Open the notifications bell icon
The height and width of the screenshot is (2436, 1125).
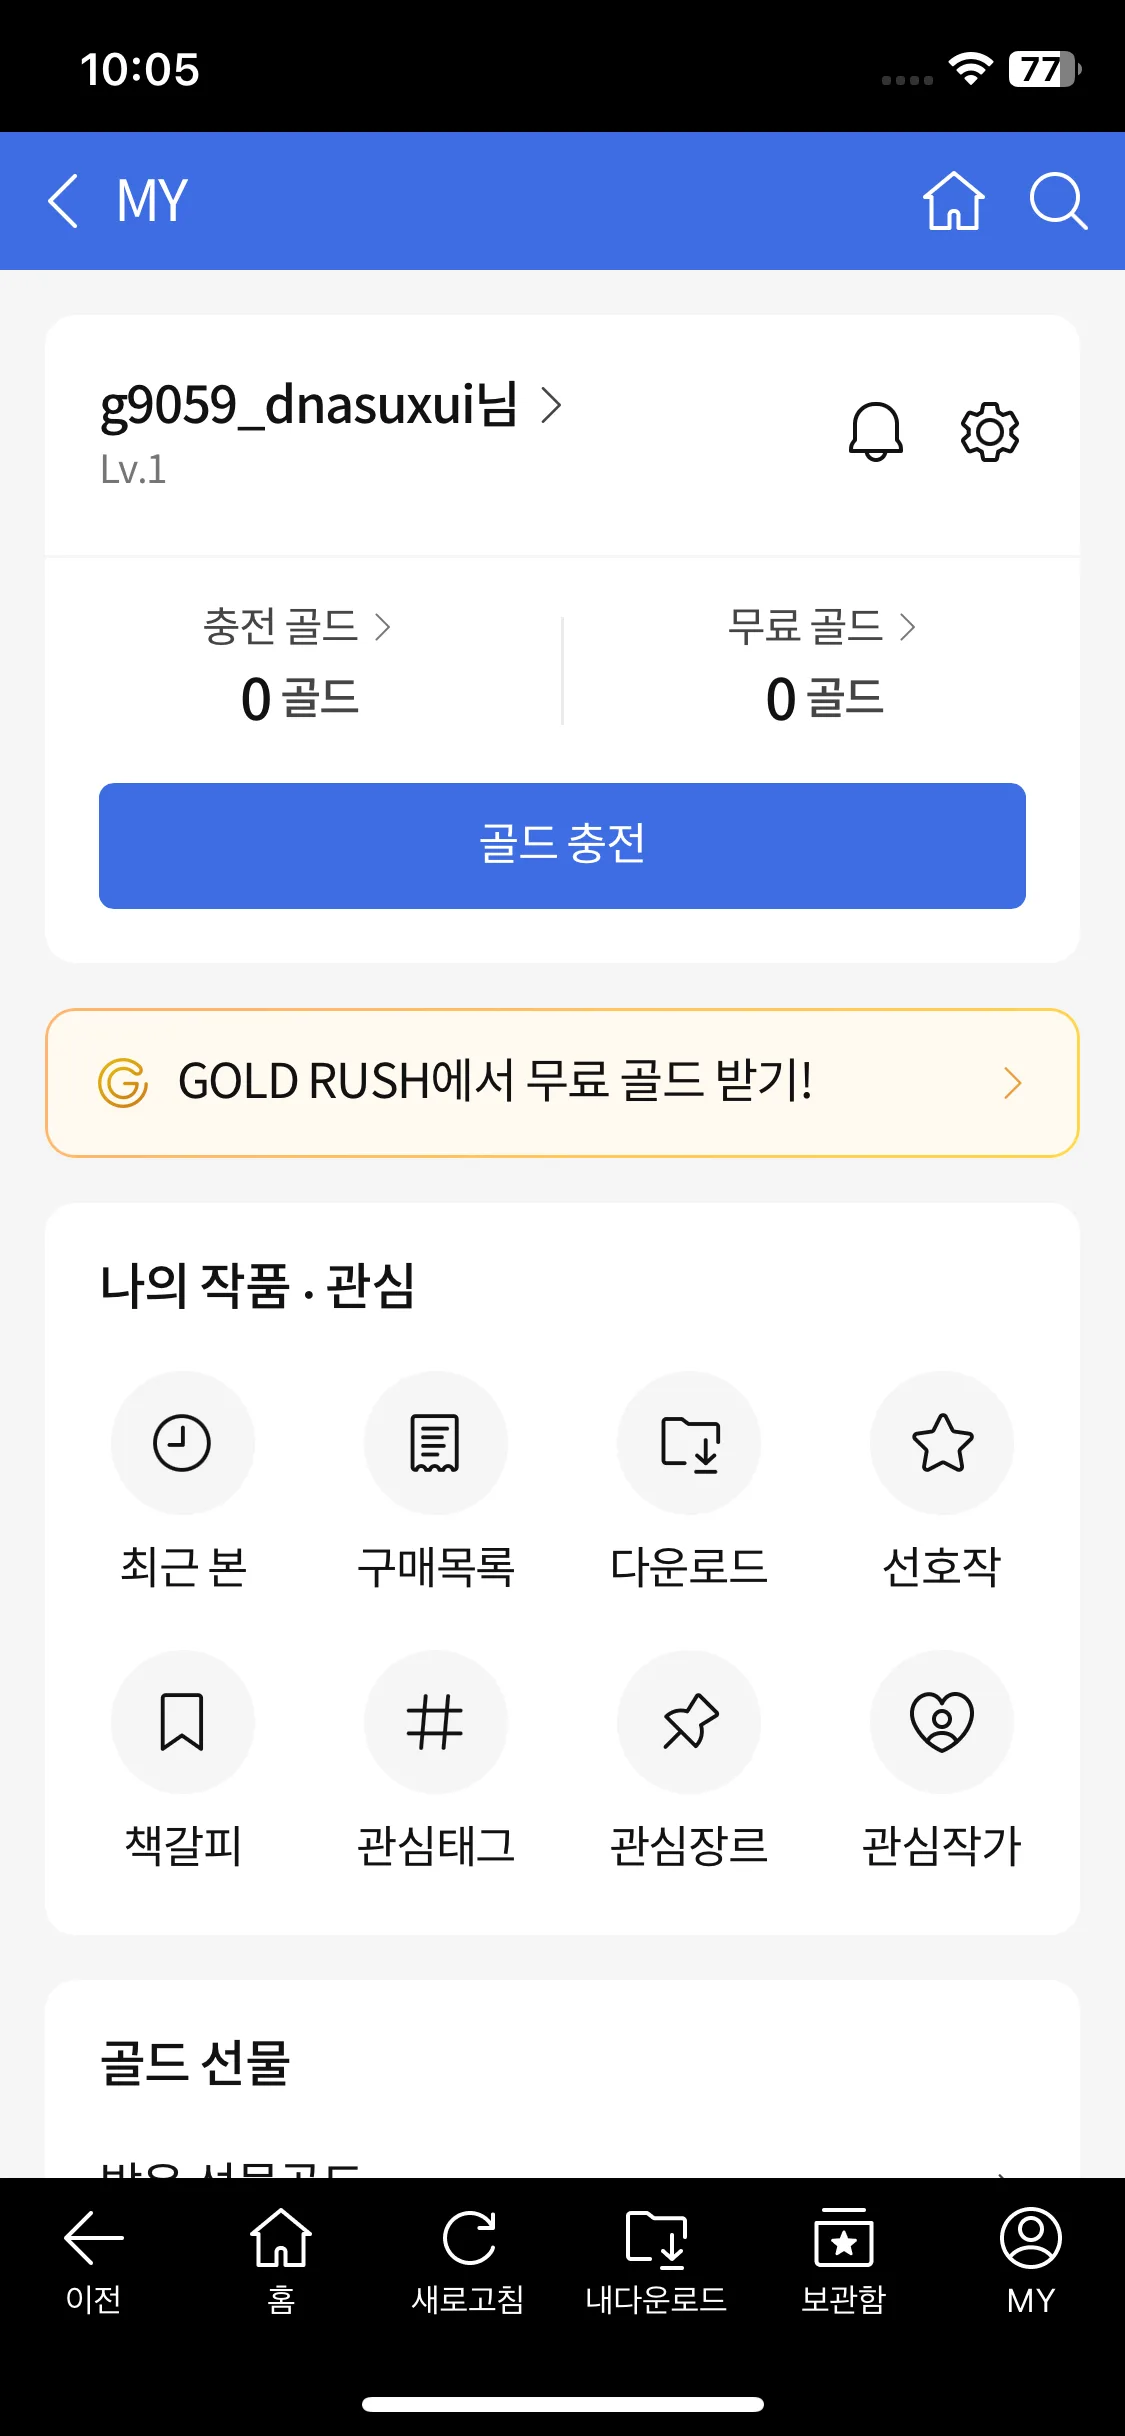point(875,432)
